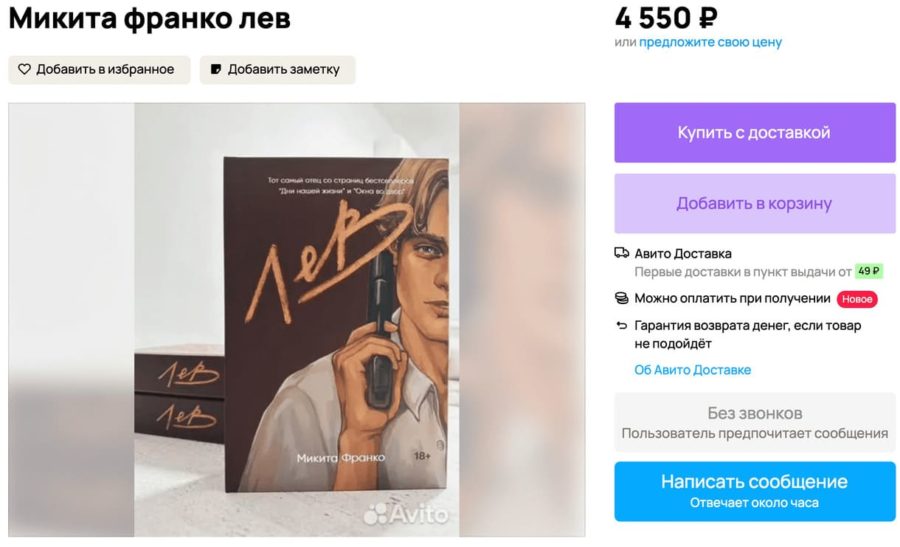Click the Можно оплатить при получении text
The width and height of the screenshot is (900, 547).
[733, 298]
